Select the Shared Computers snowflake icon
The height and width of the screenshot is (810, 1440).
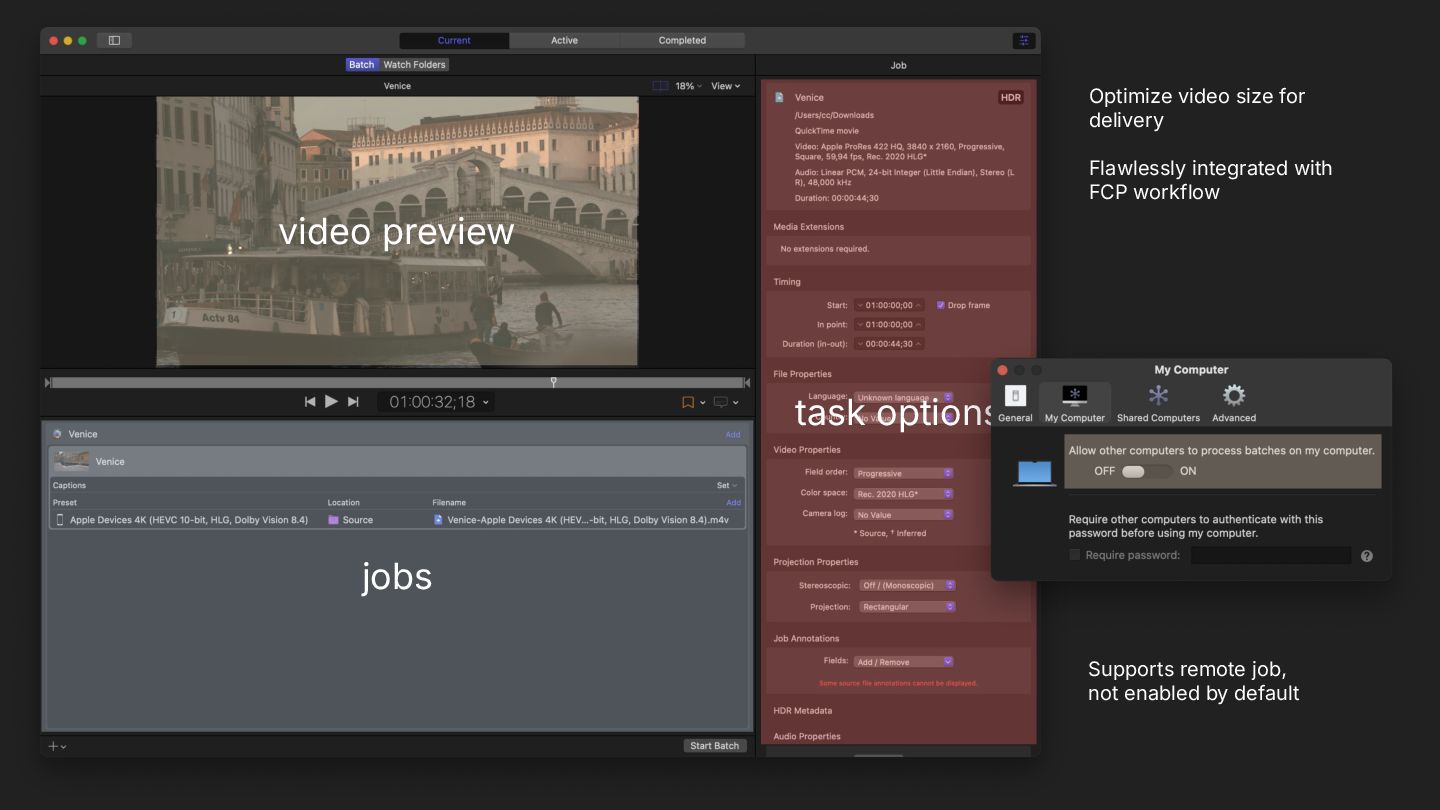tap(1158, 396)
